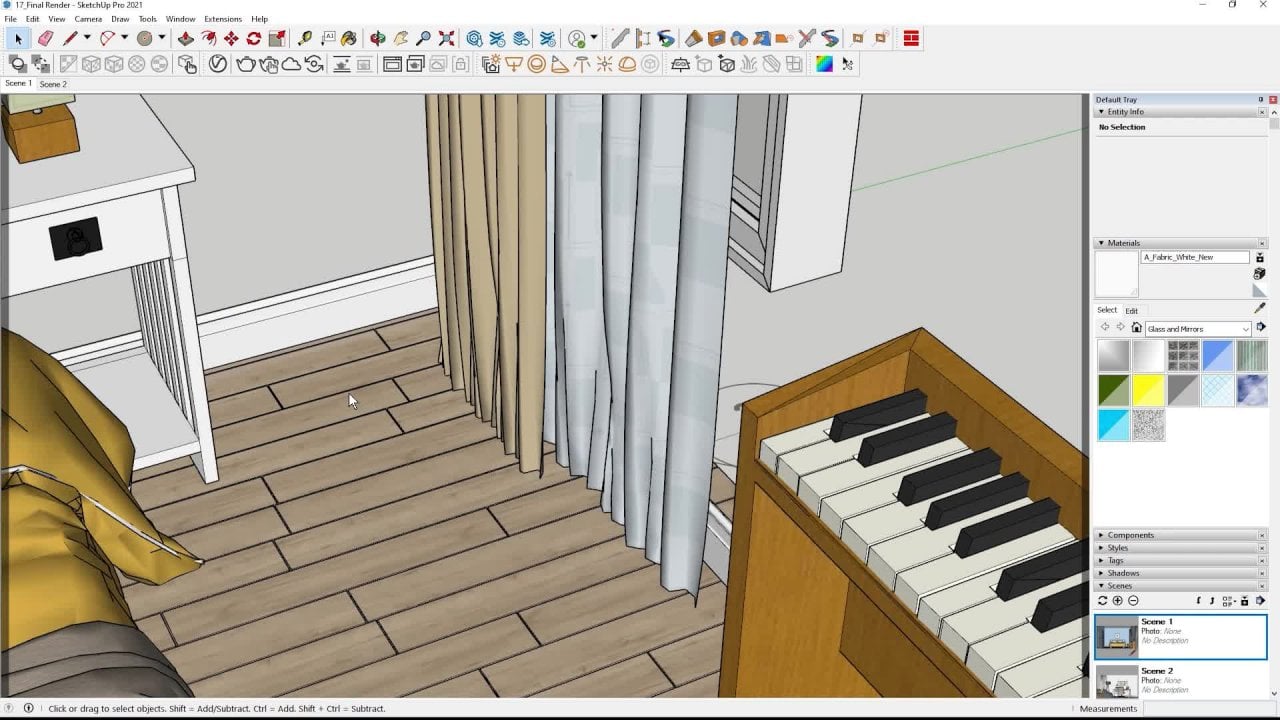The image size is (1280, 720).
Task: Select the Rotate tool
Action: (x=254, y=39)
